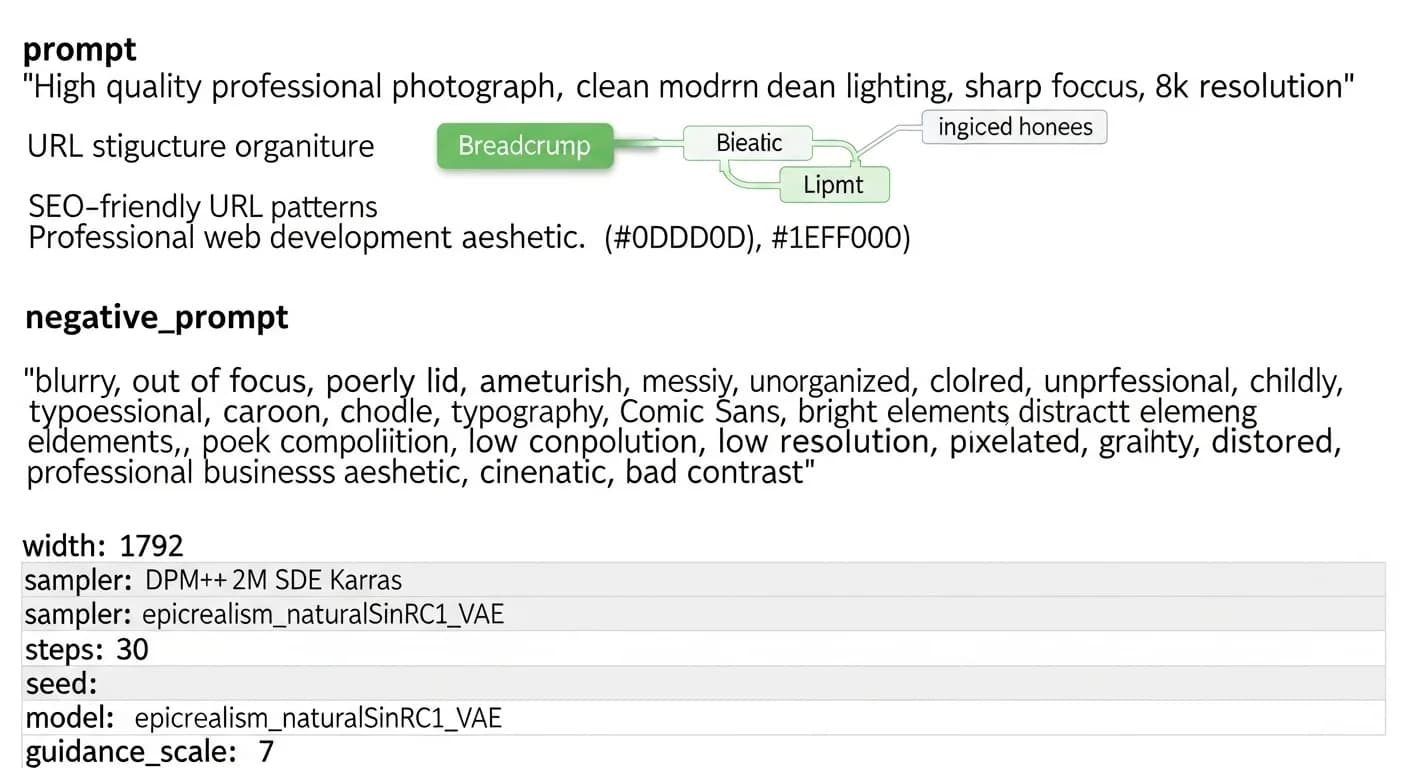Click the 'Professional web development aeshetic' text

tap(306, 239)
